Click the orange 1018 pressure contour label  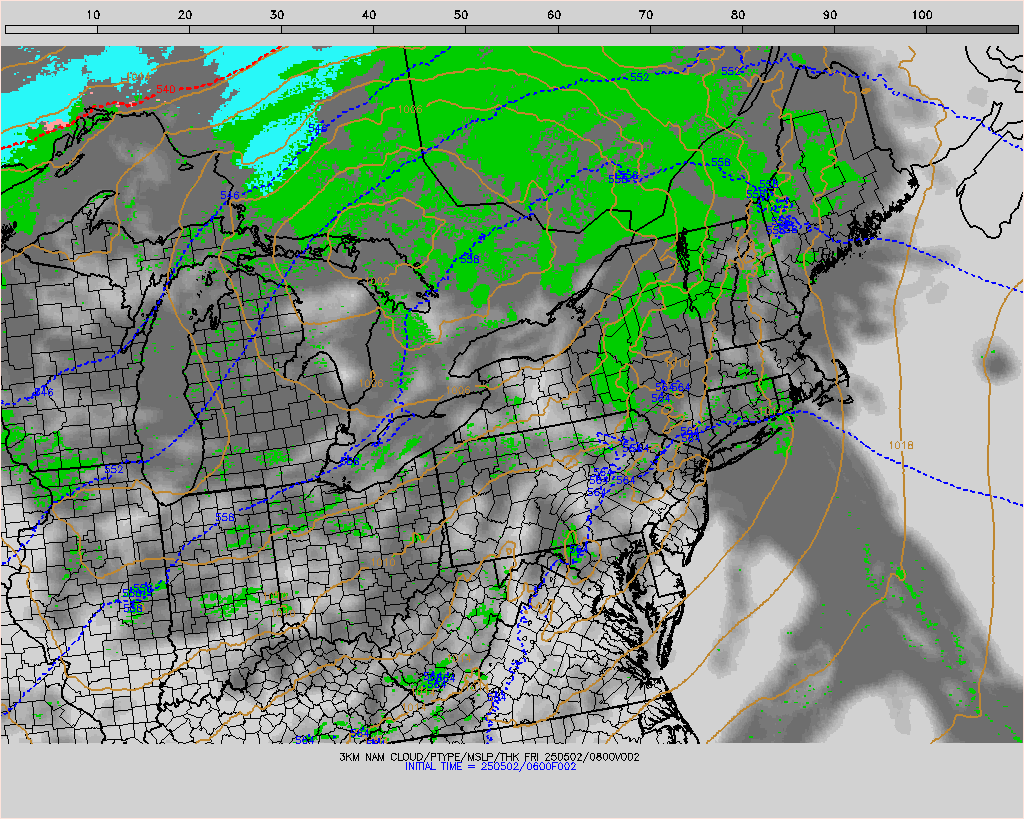tap(901, 445)
